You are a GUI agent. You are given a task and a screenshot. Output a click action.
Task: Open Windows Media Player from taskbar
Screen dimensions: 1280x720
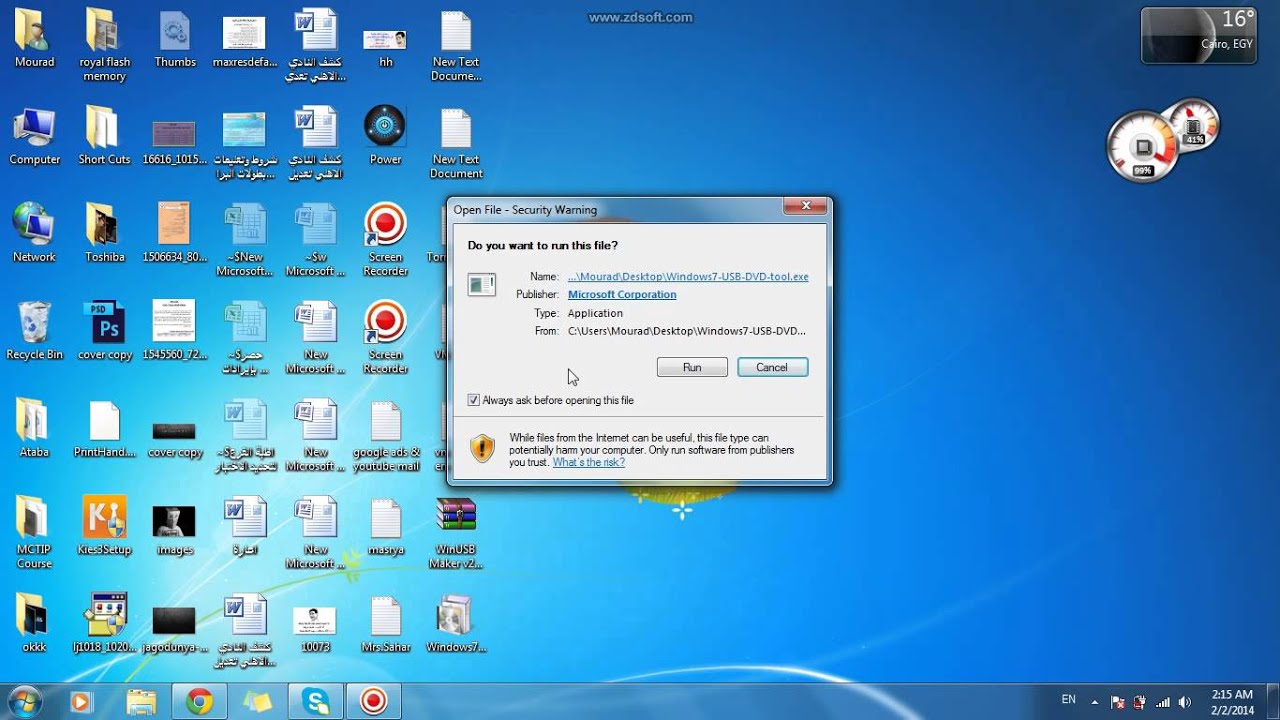click(80, 702)
